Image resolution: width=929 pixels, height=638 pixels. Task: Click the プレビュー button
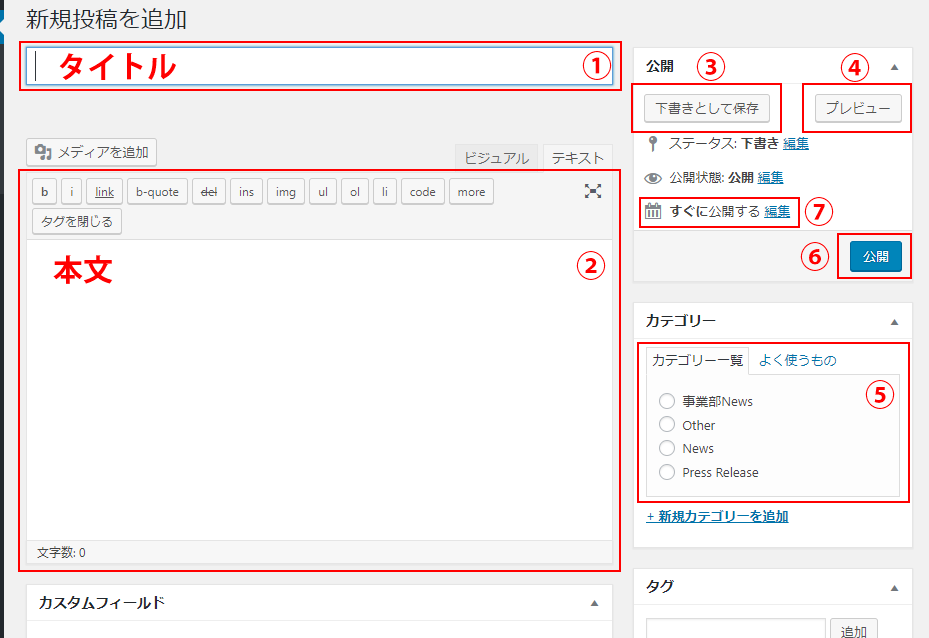point(858,108)
